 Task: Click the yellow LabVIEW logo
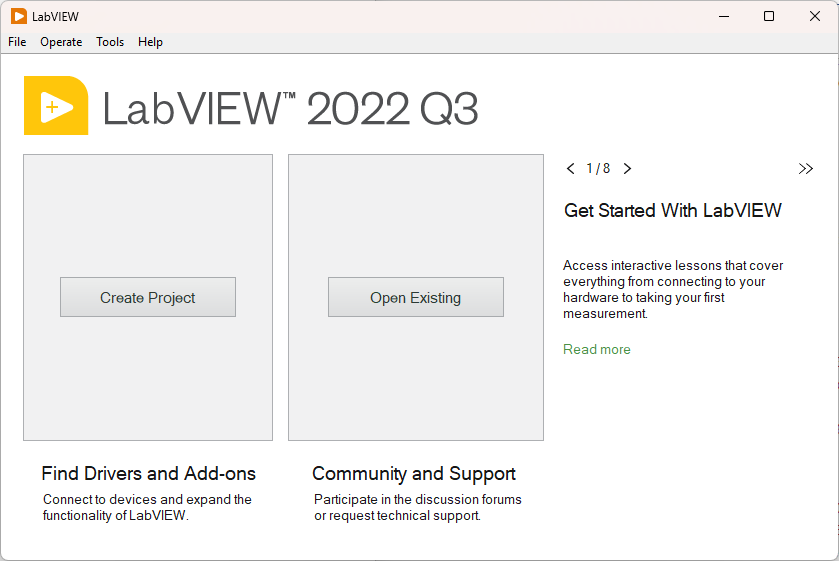[56, 105]
